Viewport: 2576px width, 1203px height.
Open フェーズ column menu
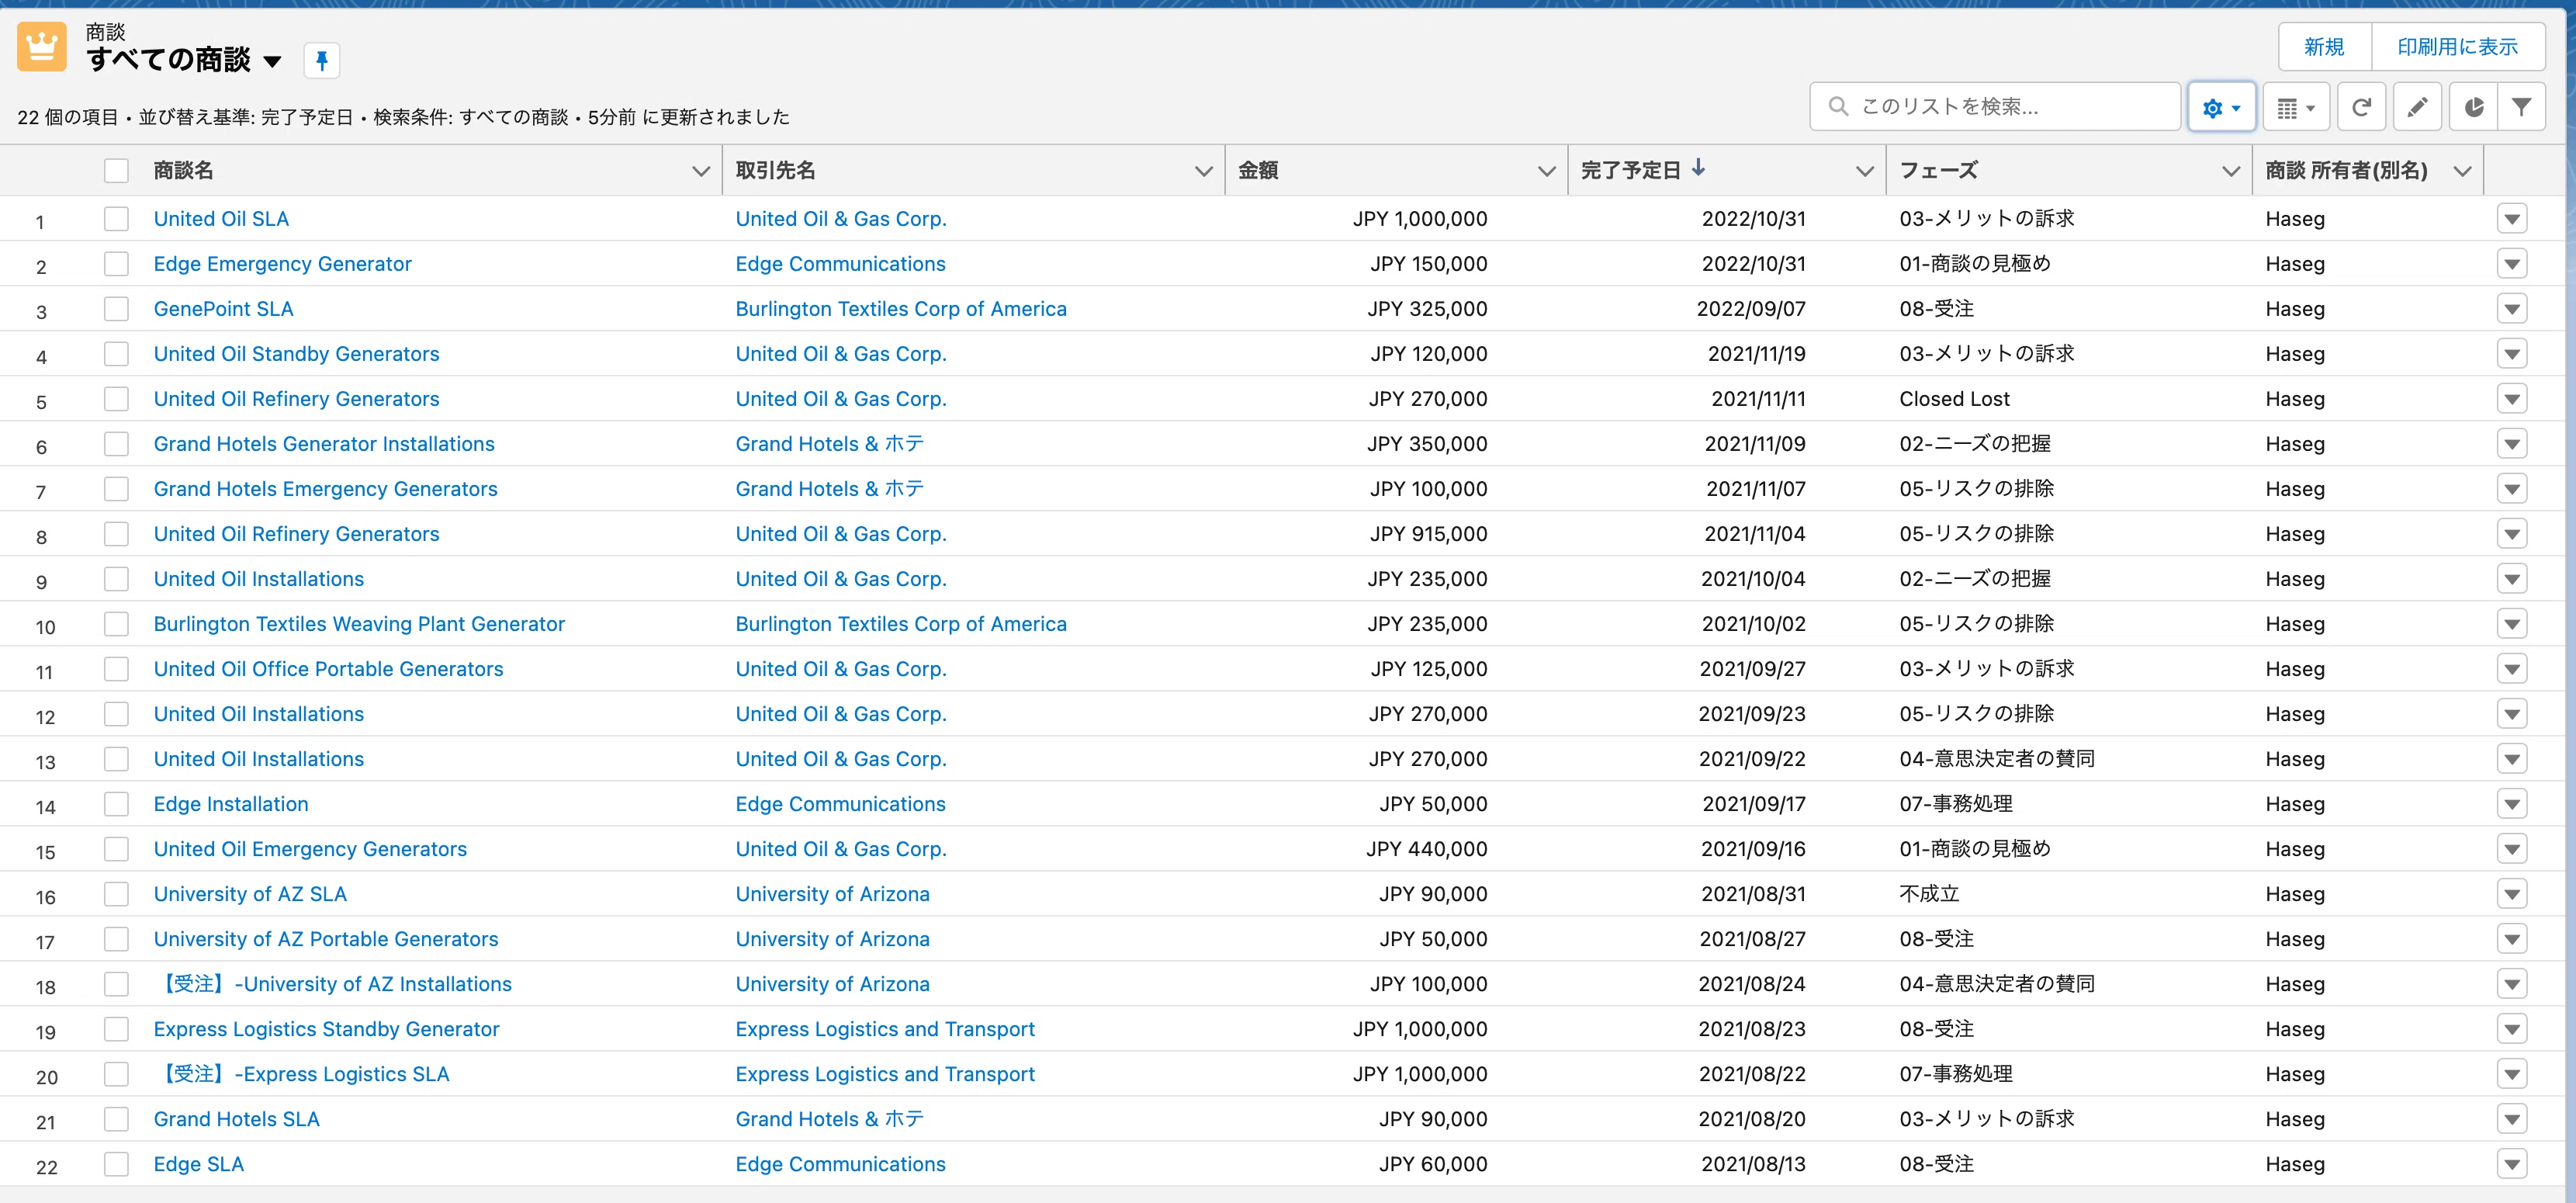tap(2230, 171)
